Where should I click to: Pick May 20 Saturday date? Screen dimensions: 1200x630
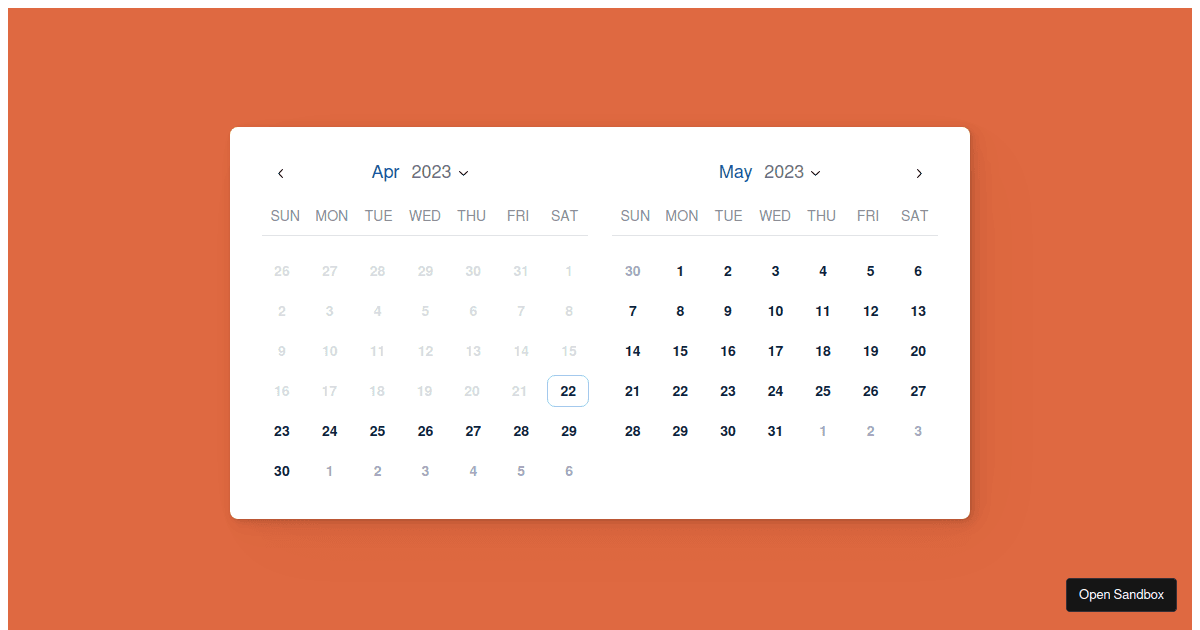[918, 351]
